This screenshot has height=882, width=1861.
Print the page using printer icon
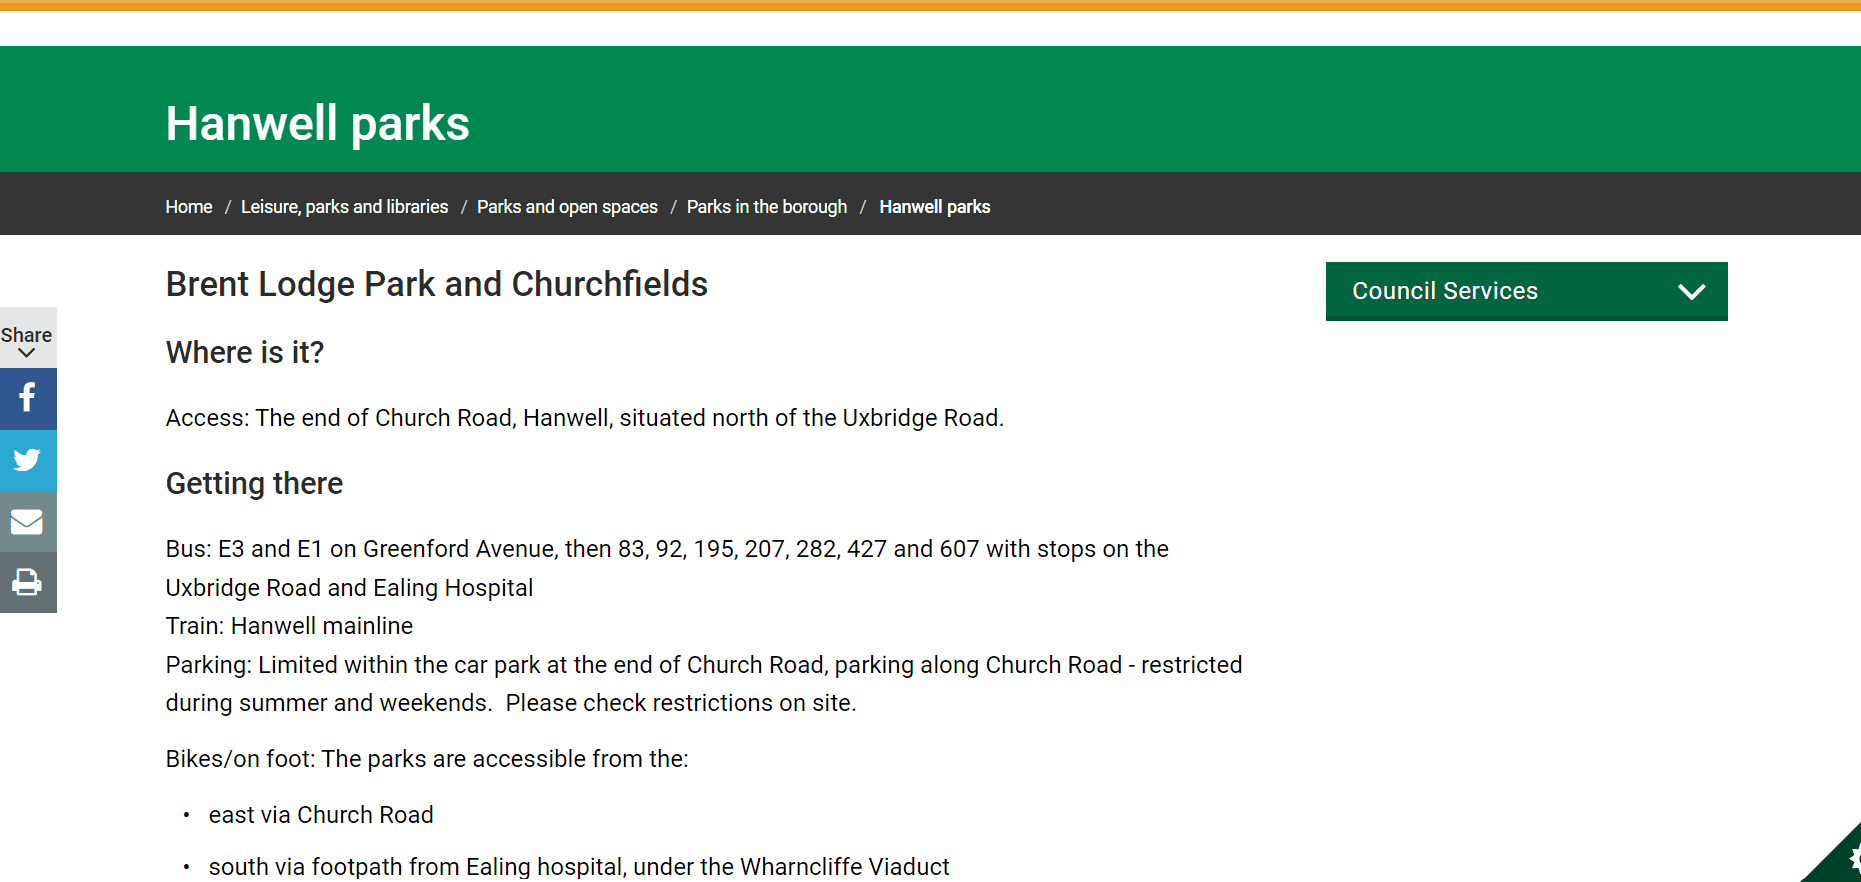[28, 582]
